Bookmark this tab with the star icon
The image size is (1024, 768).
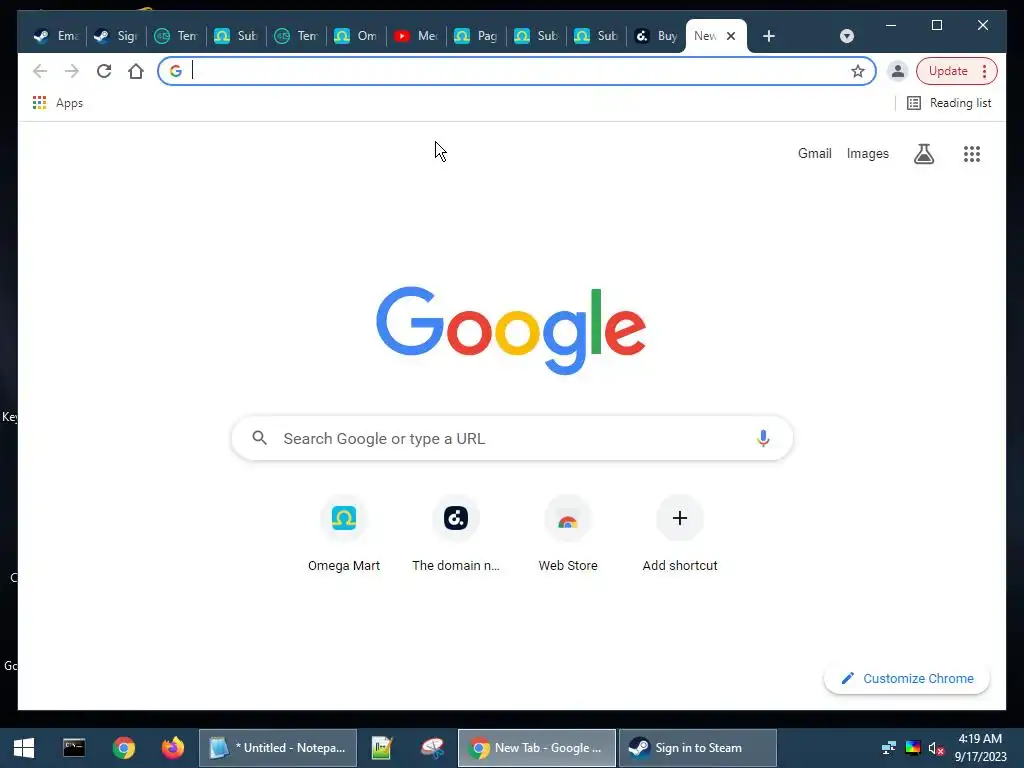point(857,71)
